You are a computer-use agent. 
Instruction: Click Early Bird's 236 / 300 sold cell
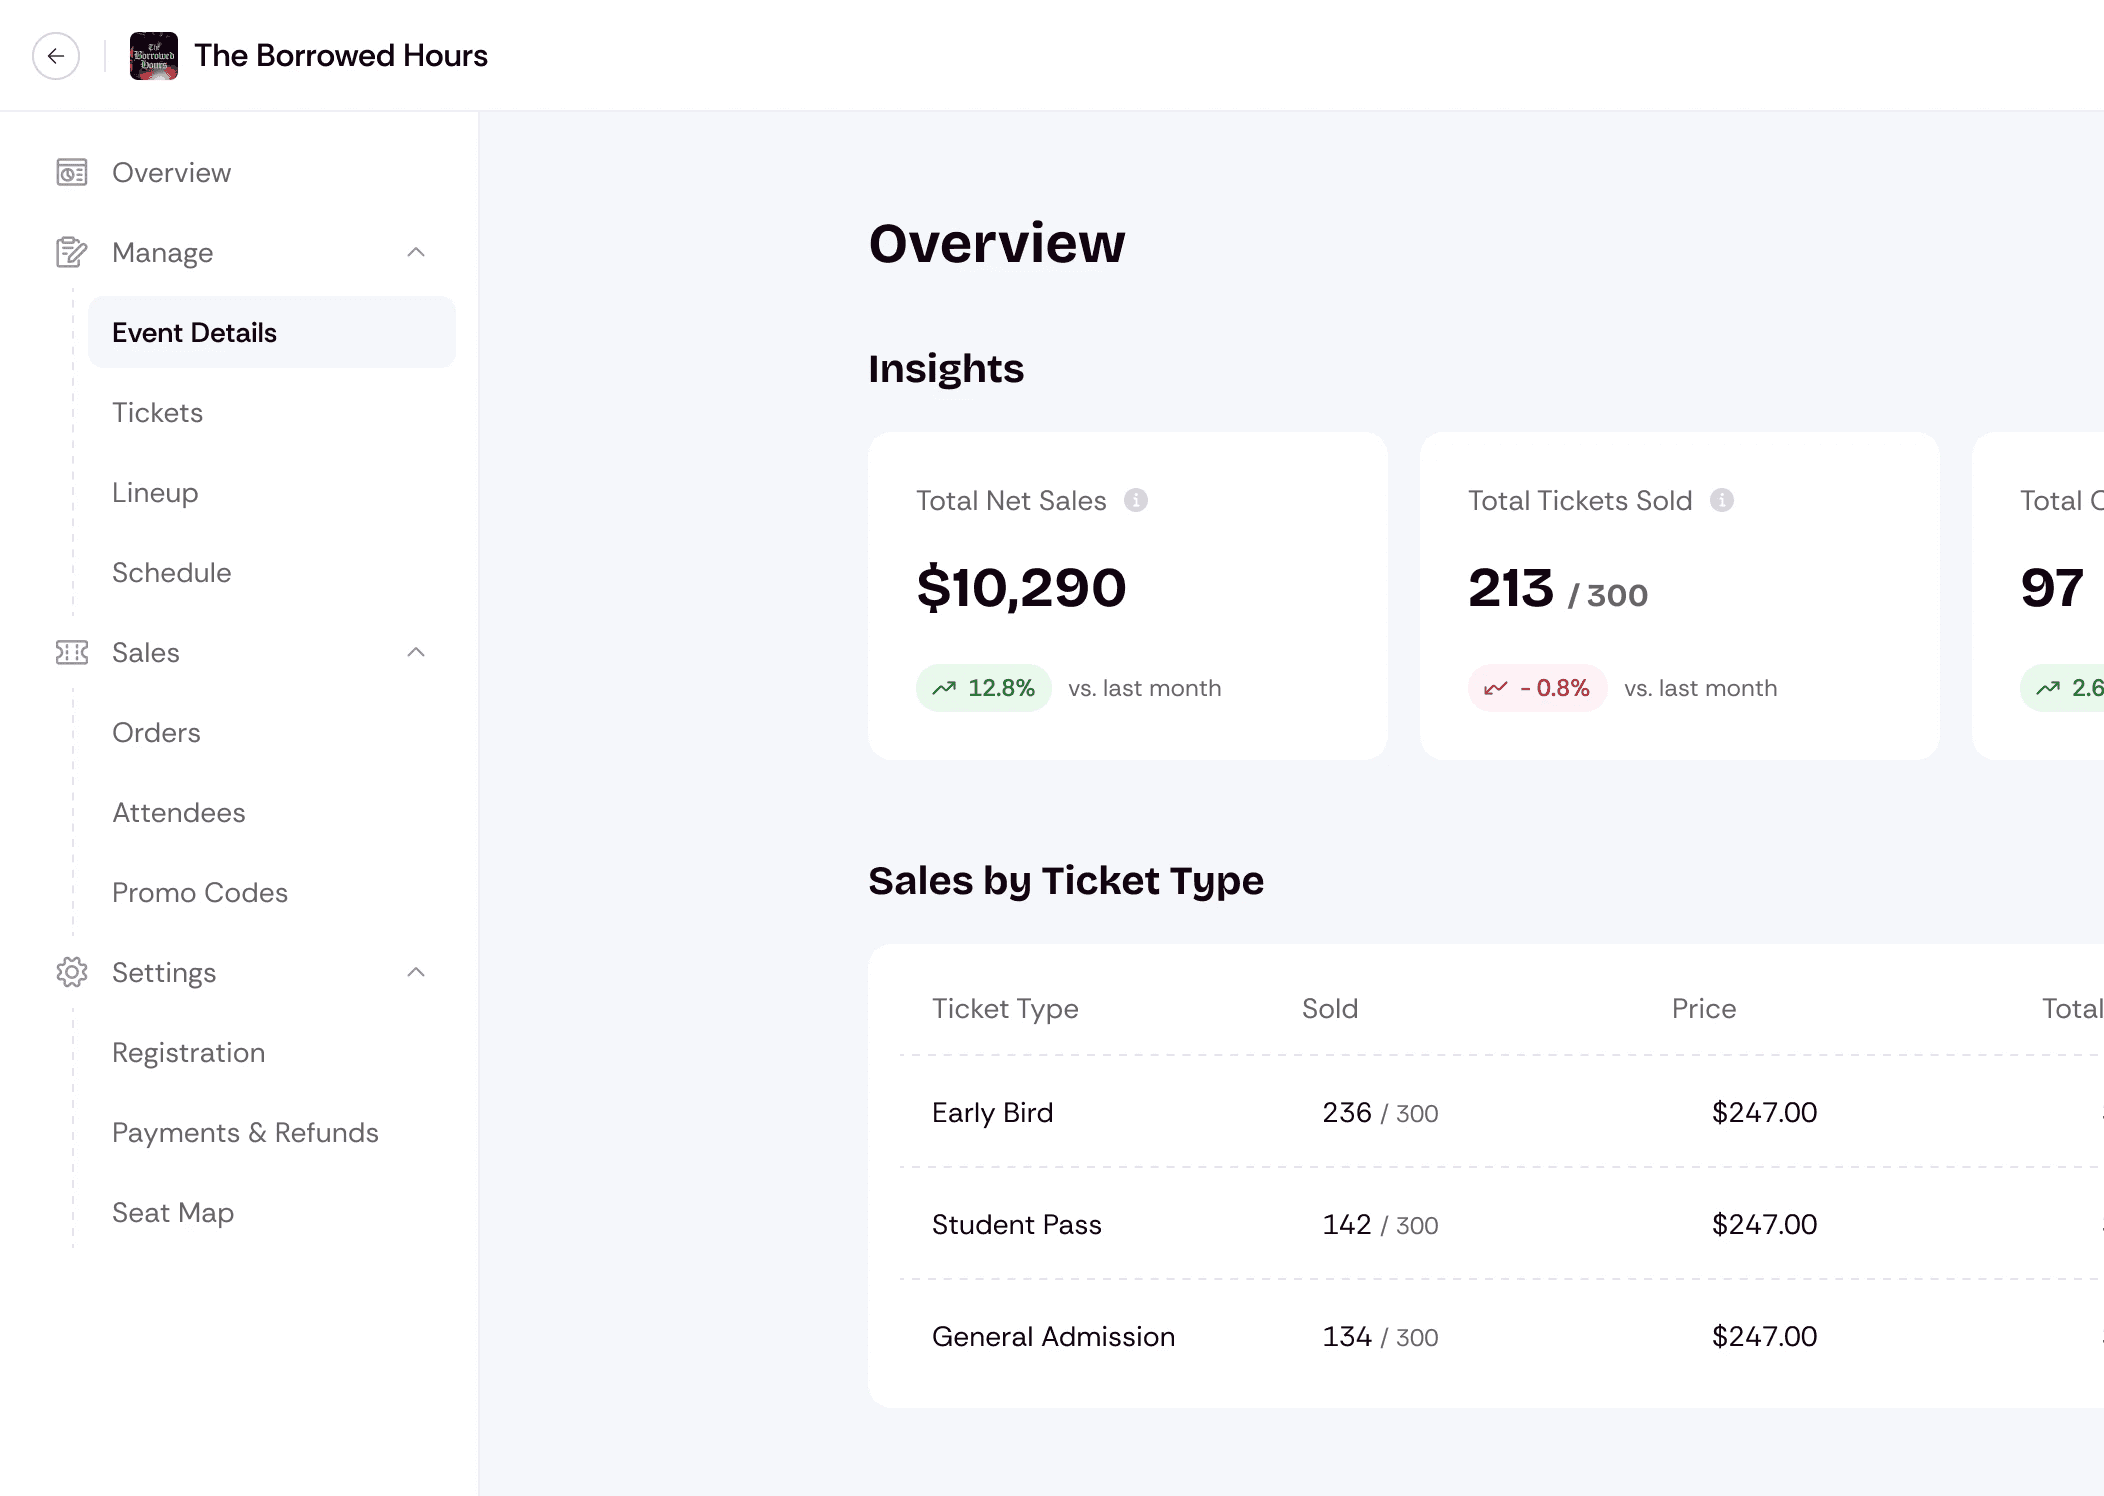point(1380,1112)
